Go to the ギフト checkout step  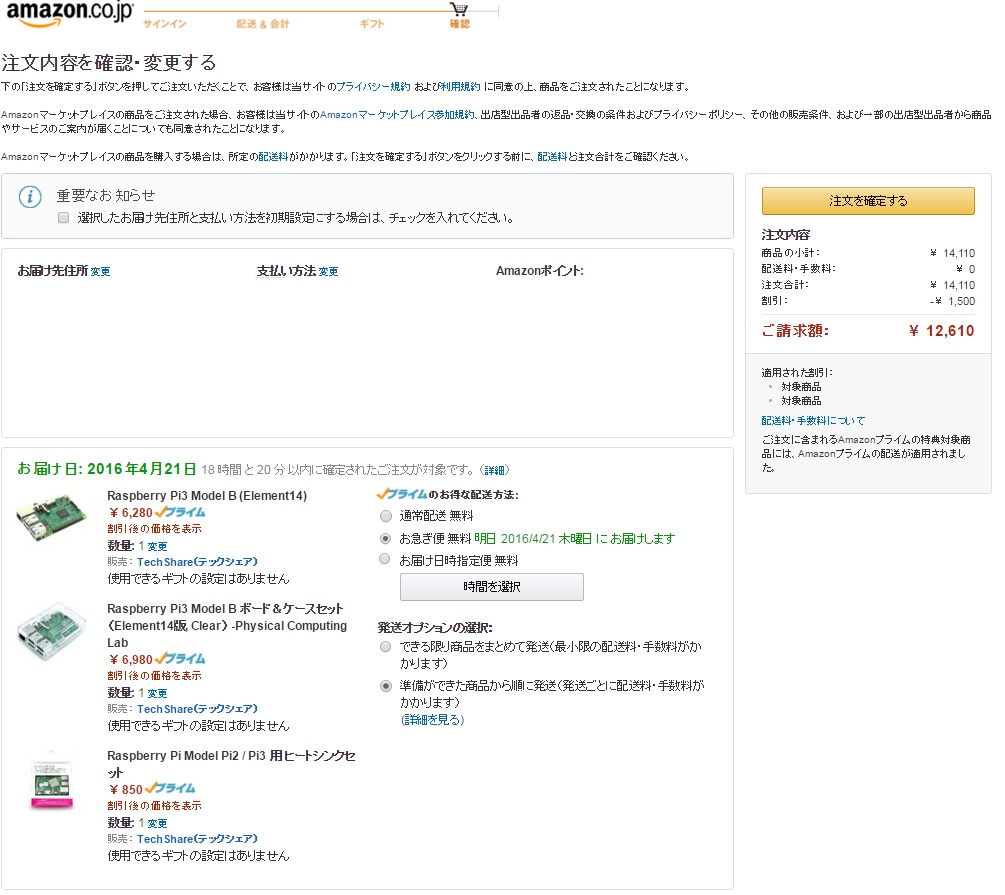pyautogui.click(x=372, y=23)
